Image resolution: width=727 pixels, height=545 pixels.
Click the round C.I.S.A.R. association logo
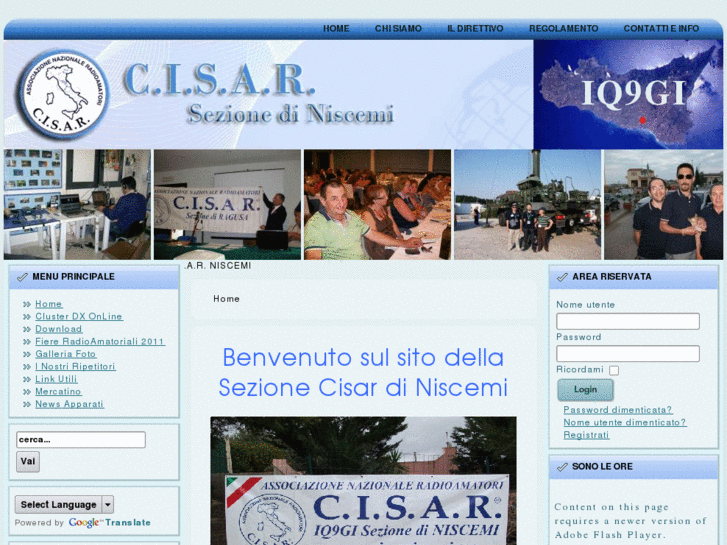(x=63, y=95)
